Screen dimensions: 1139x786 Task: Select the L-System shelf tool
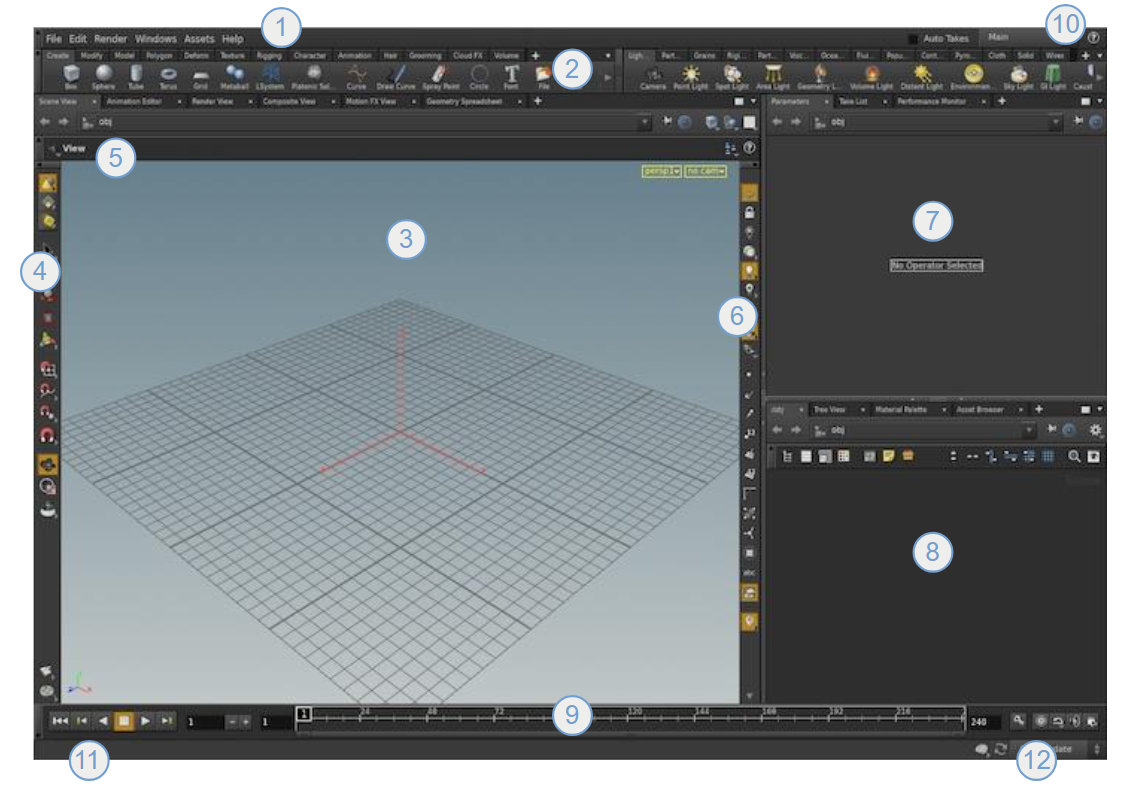(x=270, y=76)
